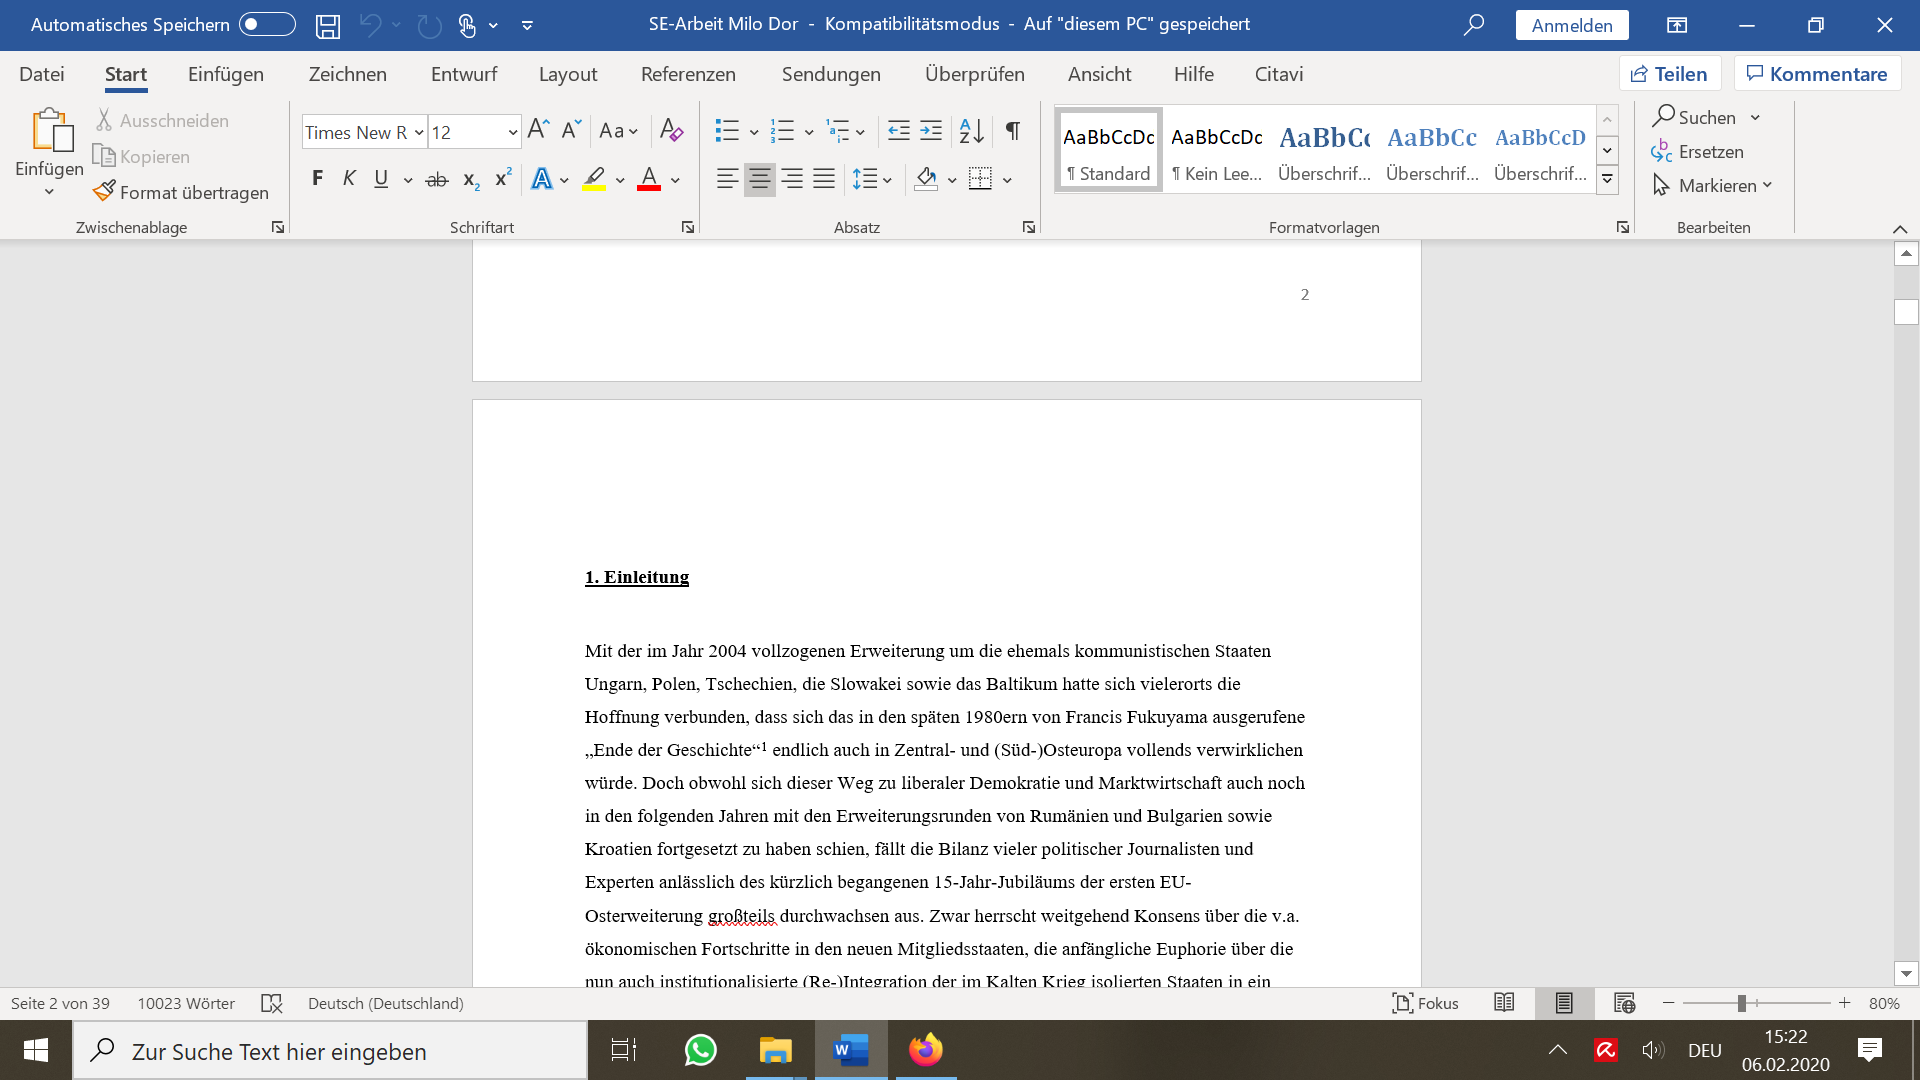Switch to the Layout tab
1920x1080 pixels.
[x=567, y=74]
